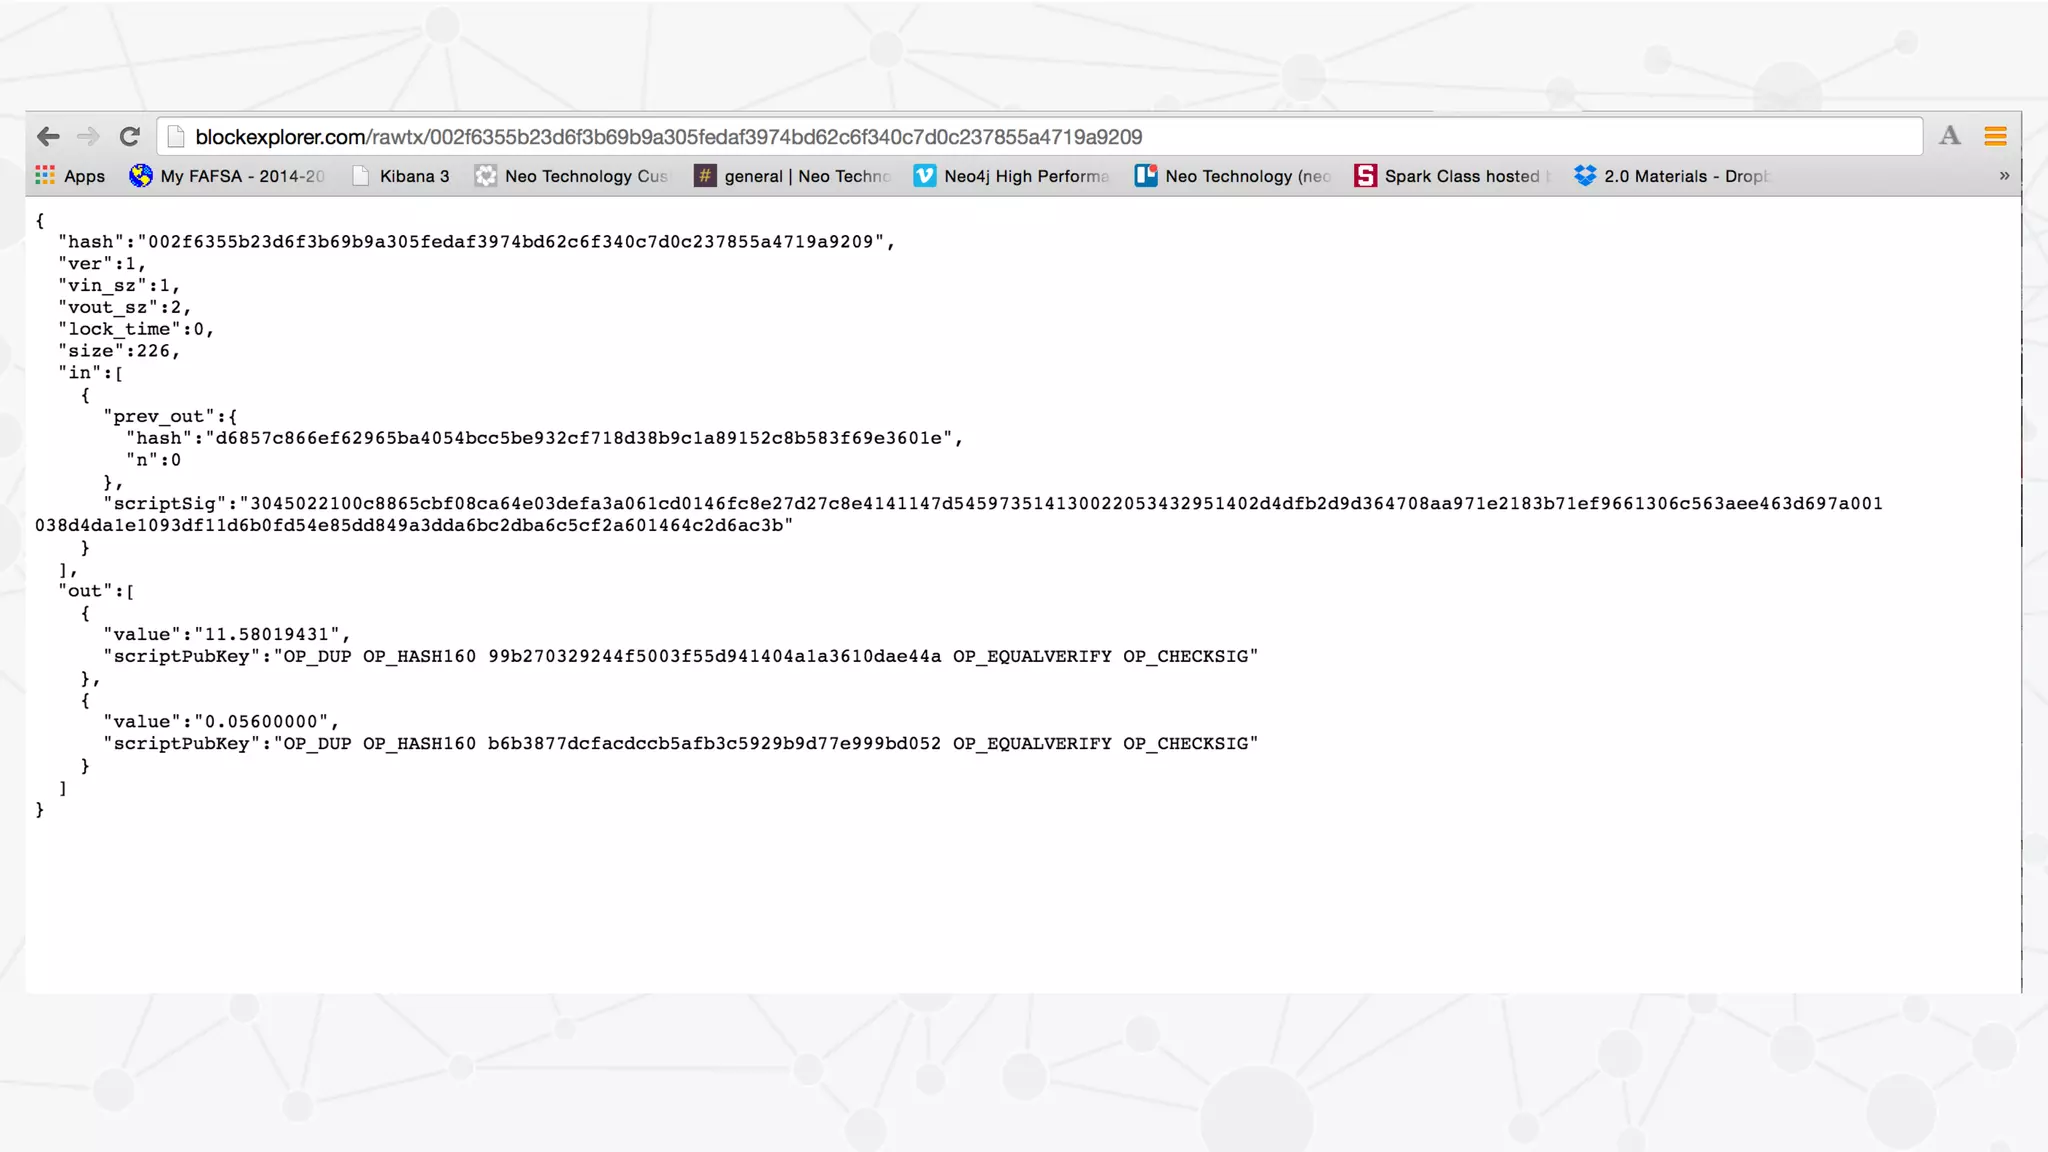Click the page icon in address bar
Viewport: 2048px width, 1152px height.
[x=176, y=137]
